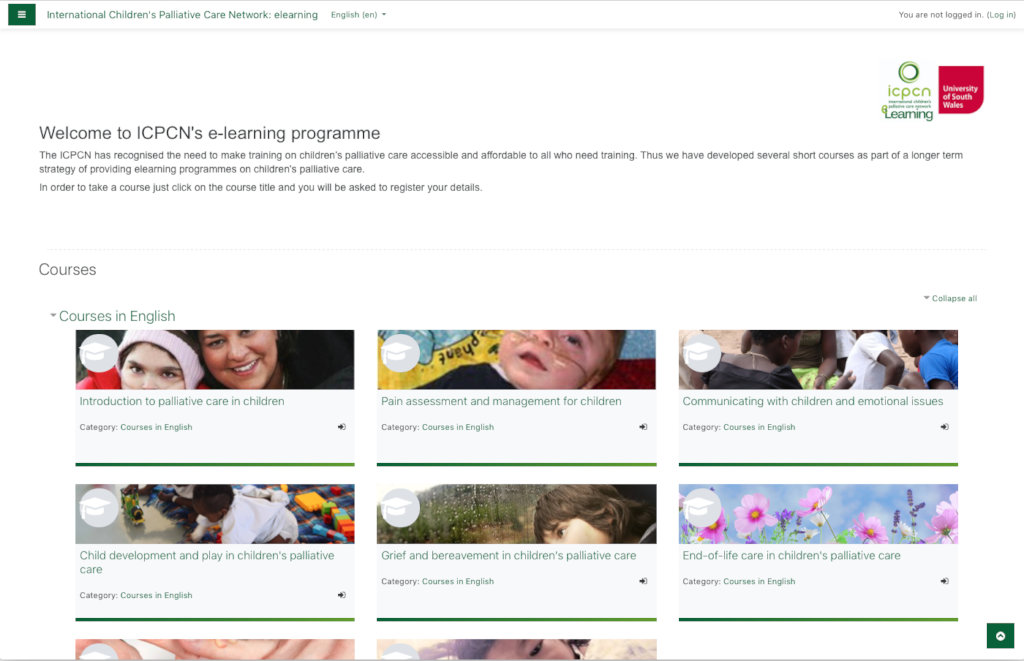Click enrol icon on Child development and play
This screenshot has height=661, width=1024.
[342, 594]
